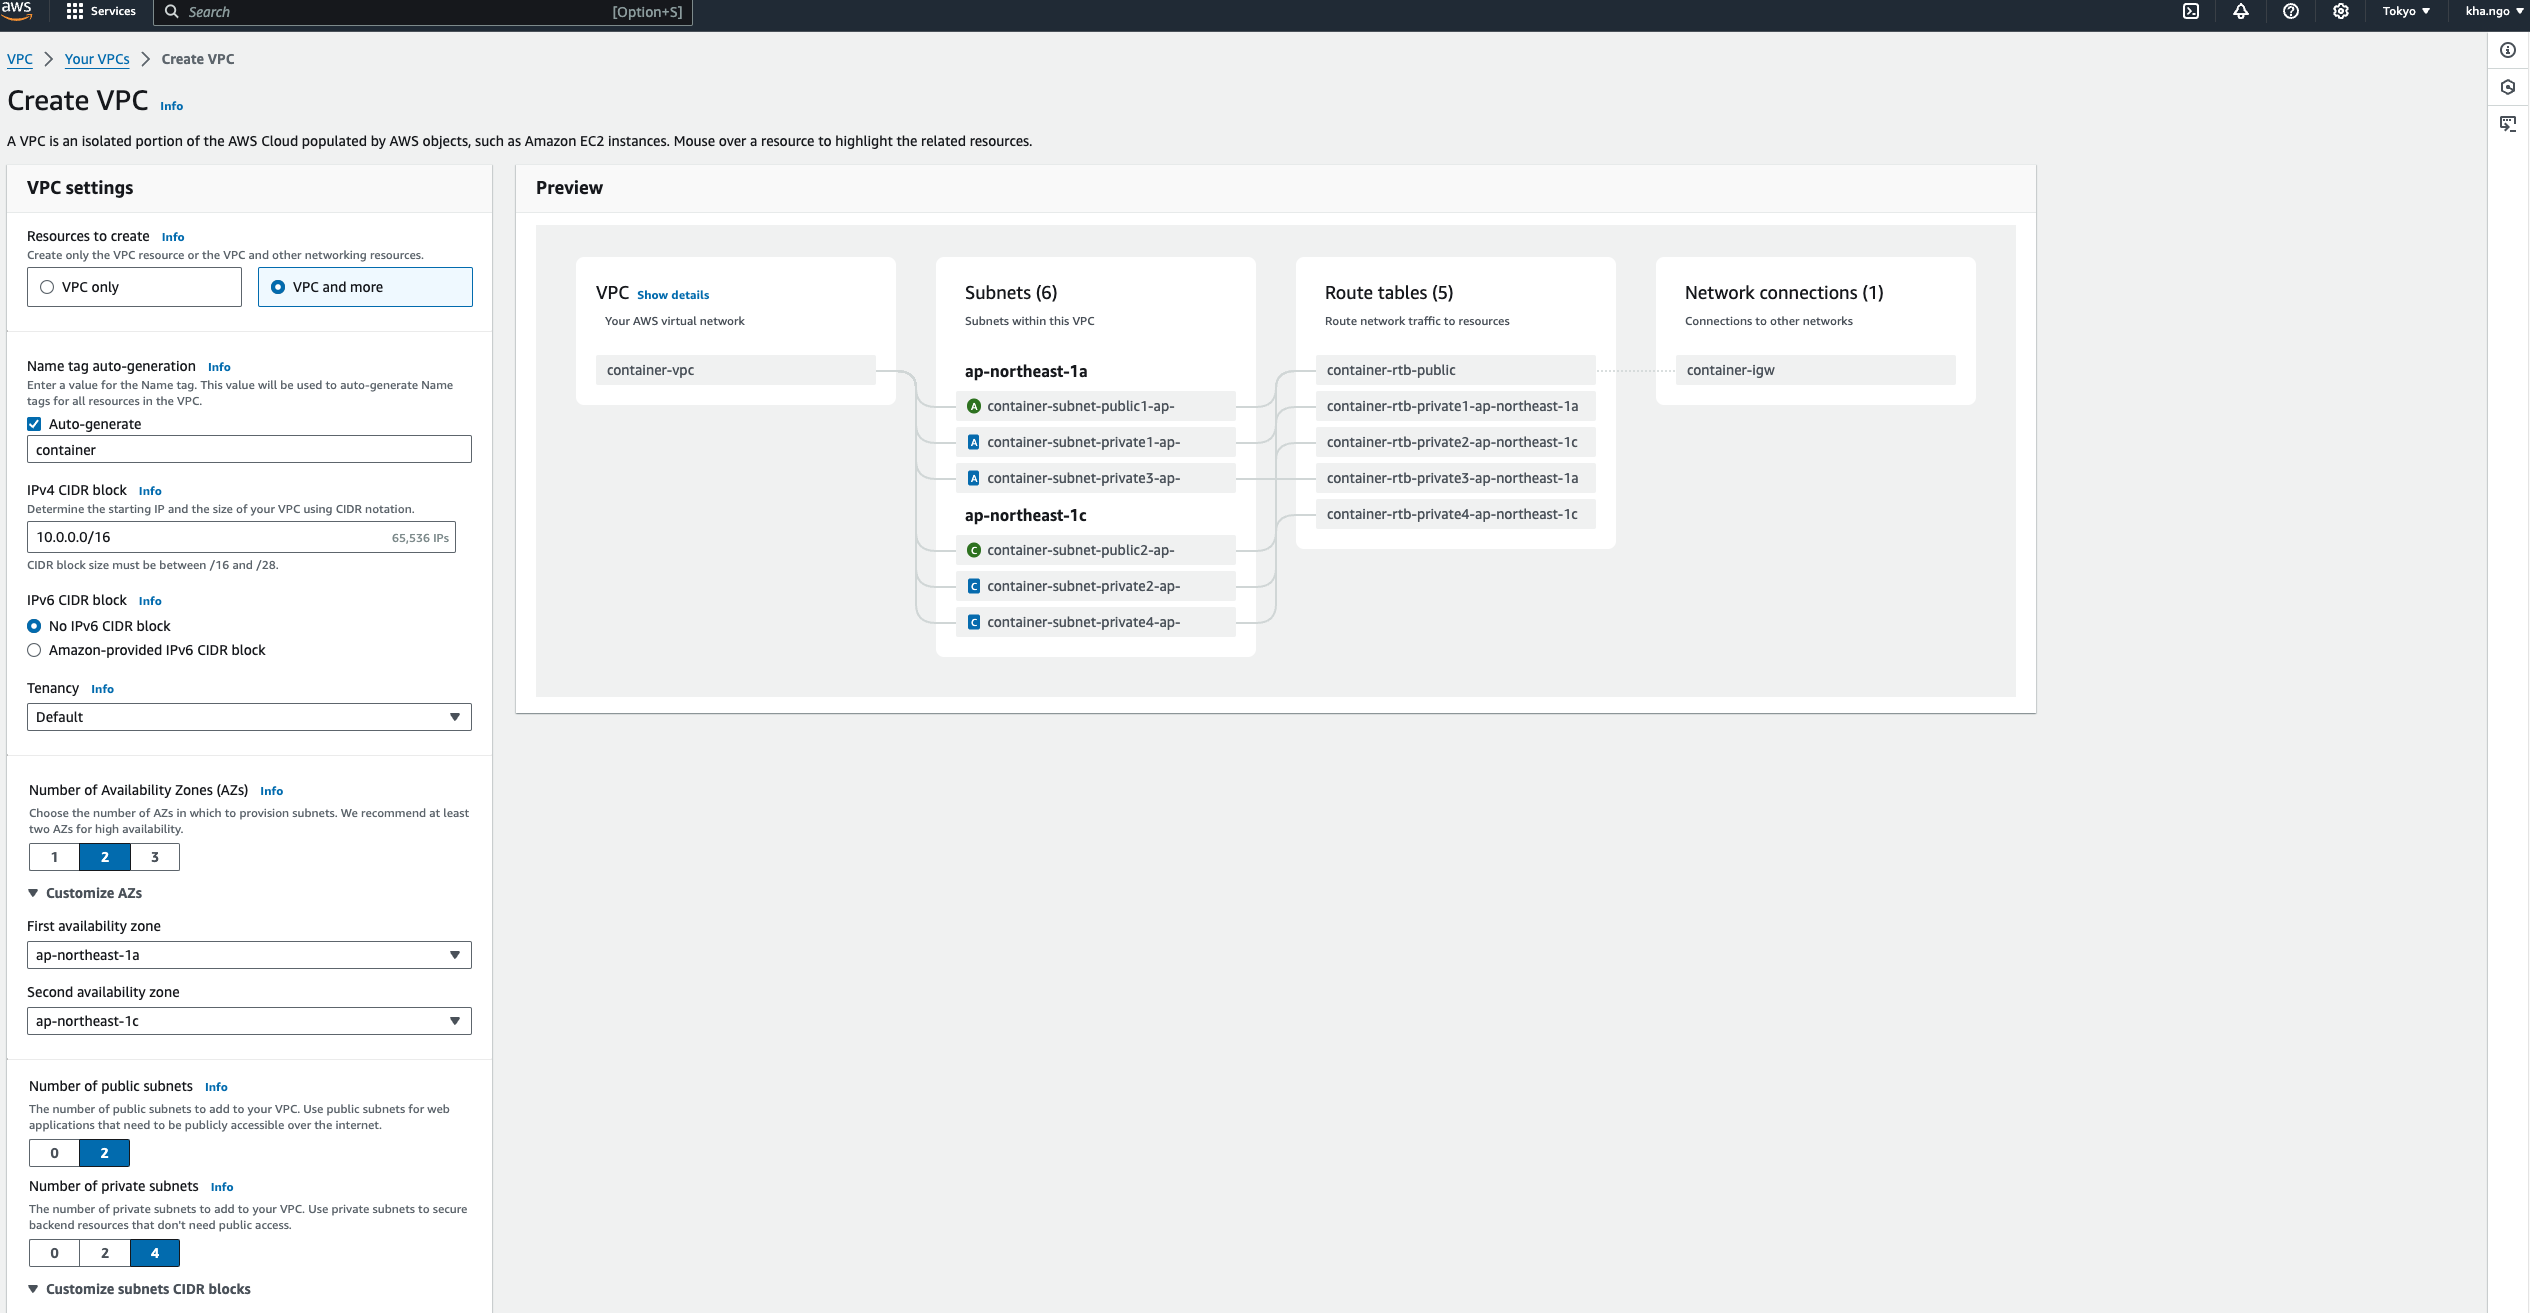Open Info link for Resources to create
The image size is (2530, 1313).
(173, 237)
